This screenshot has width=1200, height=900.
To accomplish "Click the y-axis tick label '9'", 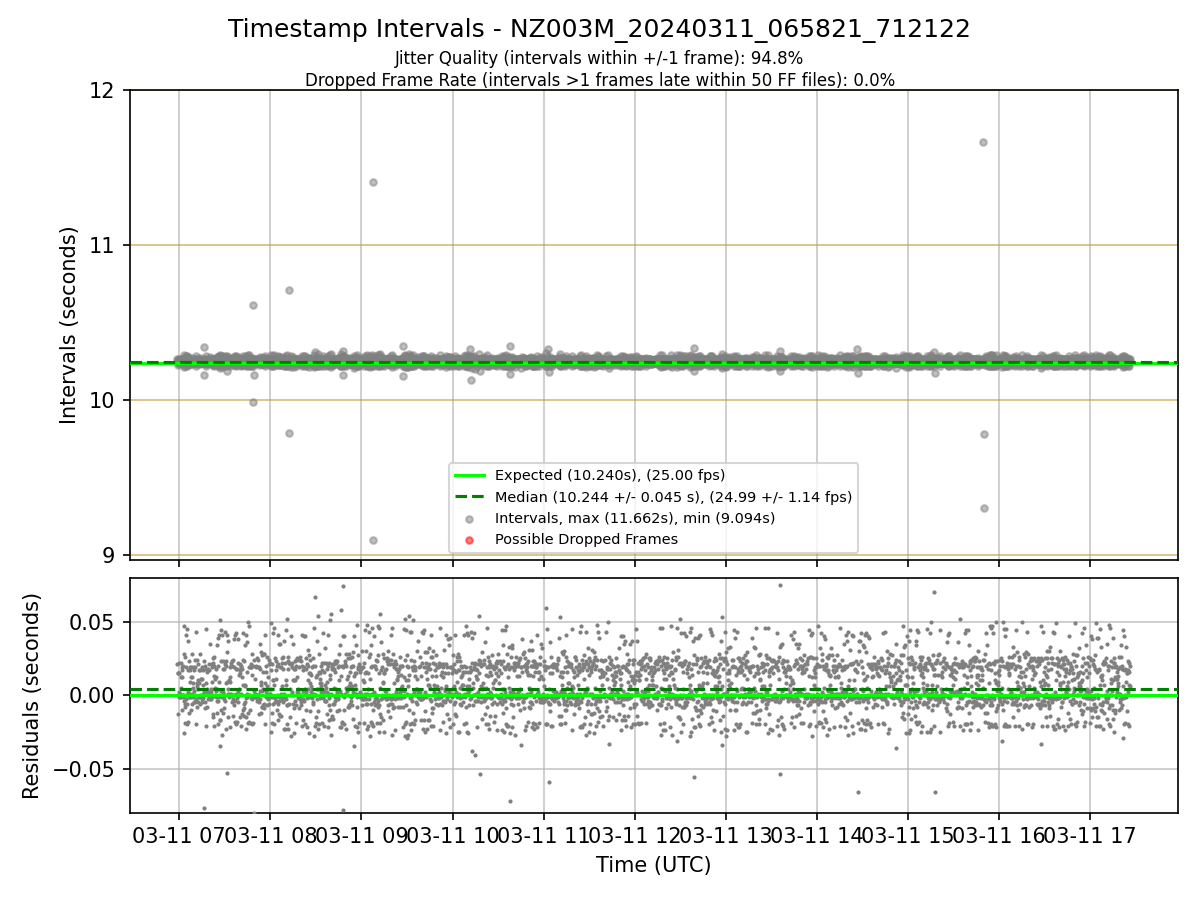I will click(x=111, y=555).
